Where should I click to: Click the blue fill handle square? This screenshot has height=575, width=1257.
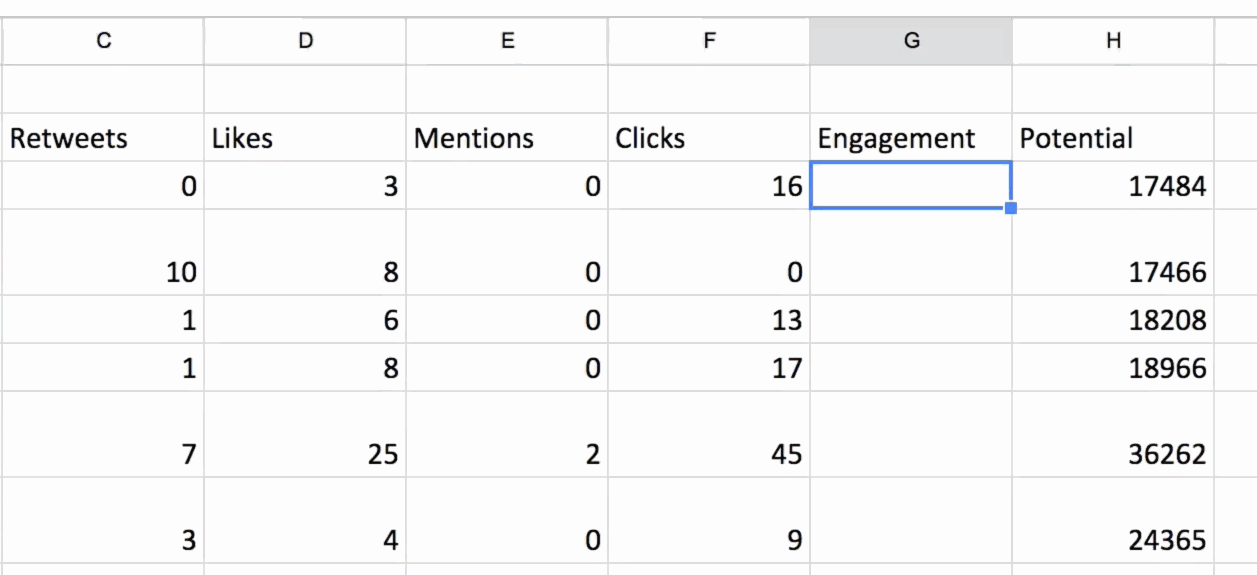pos(1011,208)
